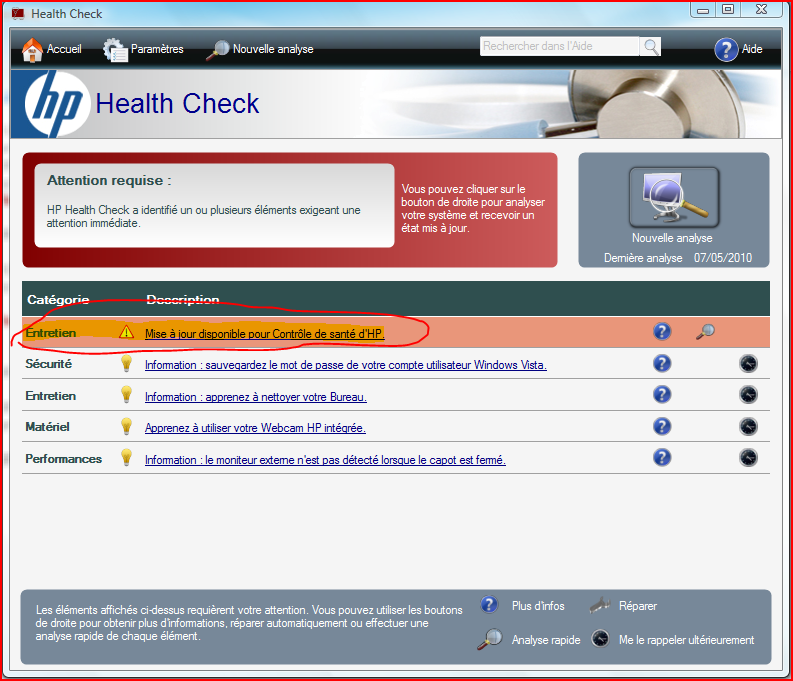Click the Catégorie column header
Image resolution: width=793 pixels, height=681 pixels.
pos(58,300)
